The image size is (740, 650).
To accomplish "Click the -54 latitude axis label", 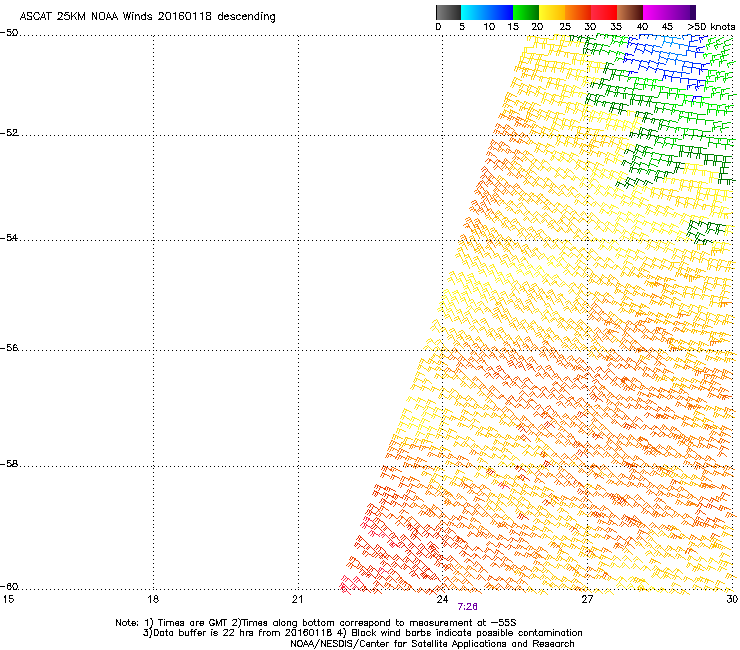I will tap(9, 237).
